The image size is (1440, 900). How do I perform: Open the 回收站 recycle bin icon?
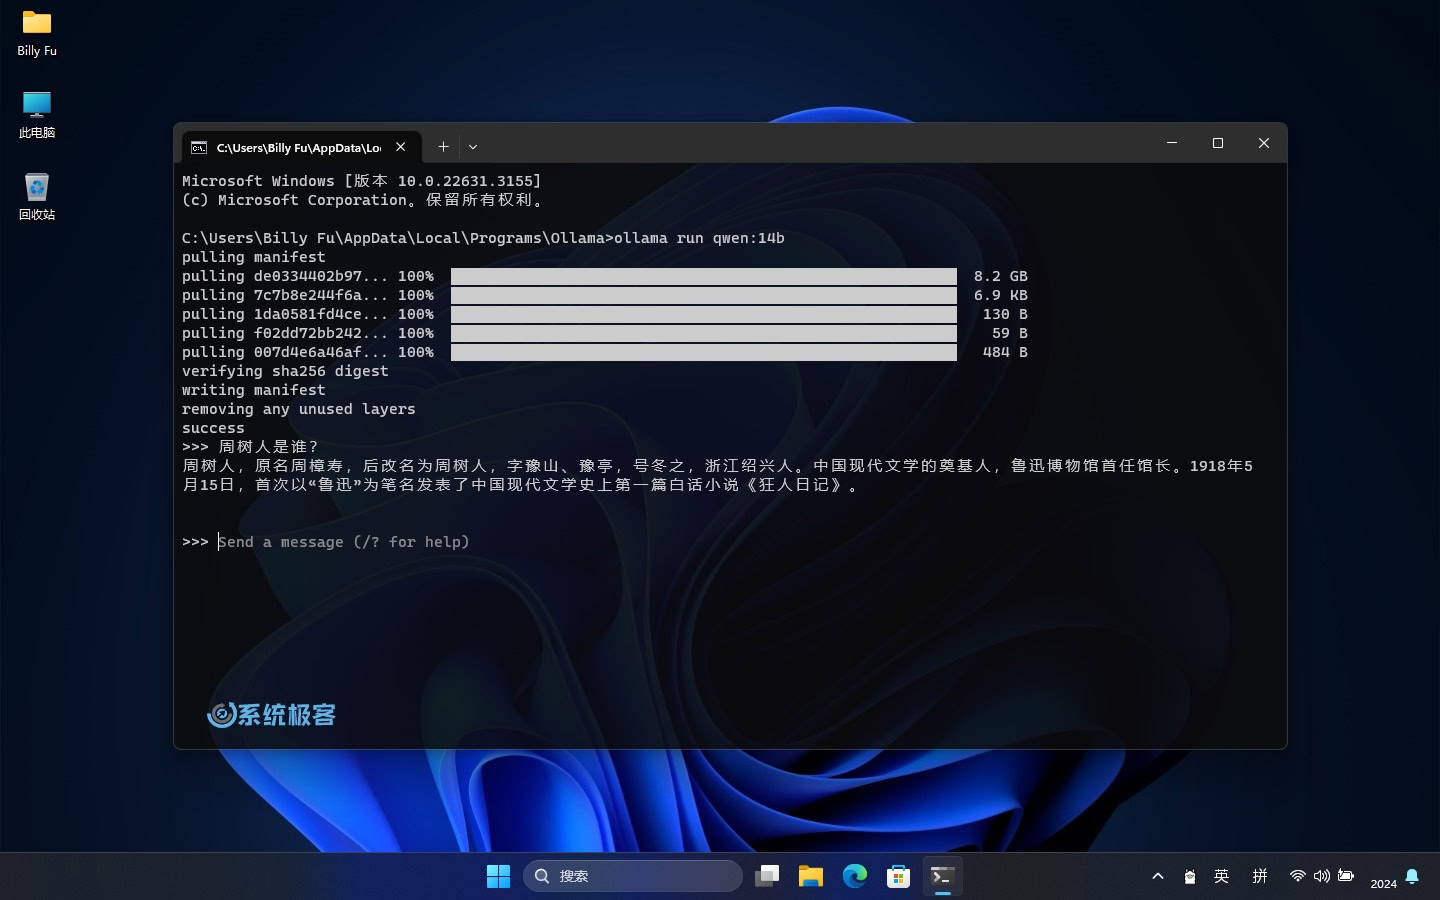pyautogui.click(x=37, y=197)
